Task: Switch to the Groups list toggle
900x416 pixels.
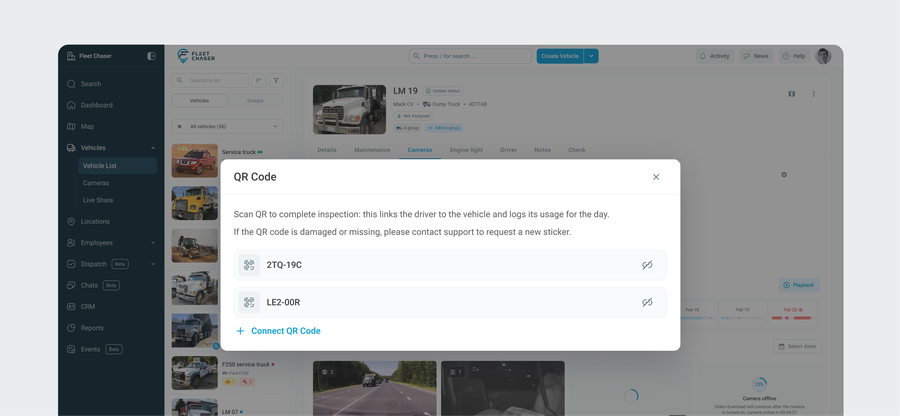Action: (255, 100)
